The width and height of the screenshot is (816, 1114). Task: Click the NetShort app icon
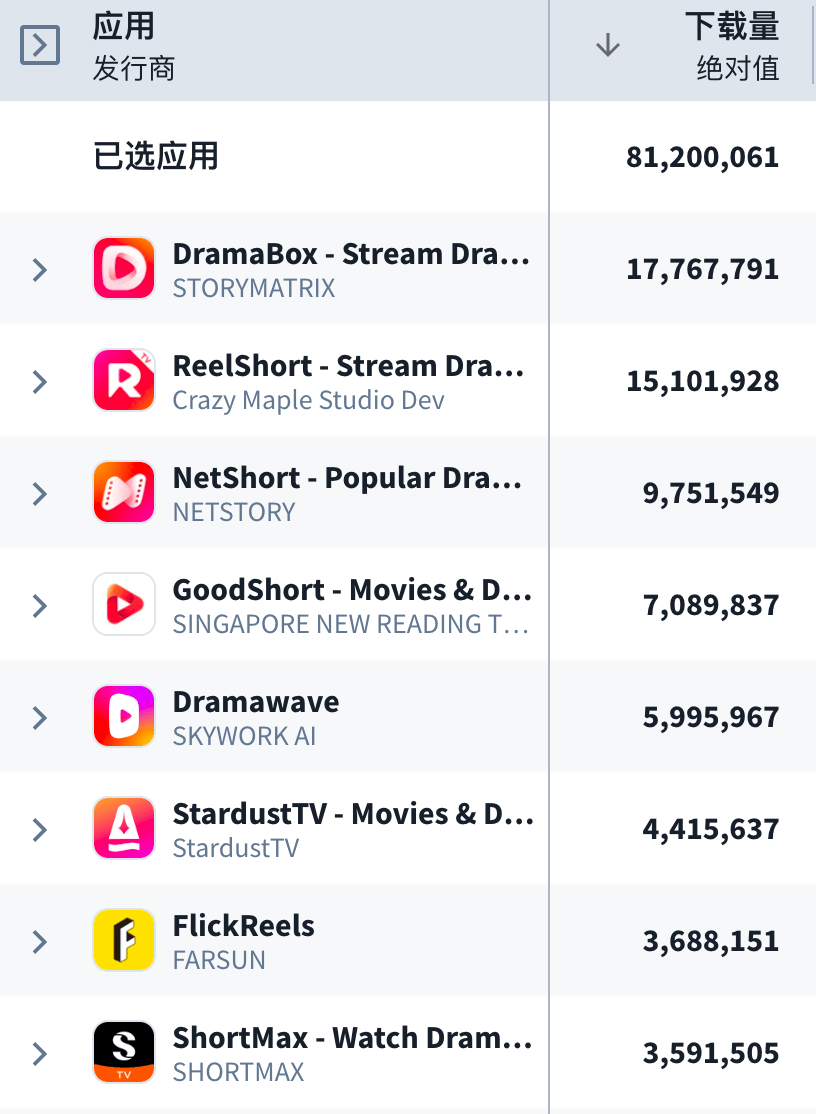(x=124, y=492)
